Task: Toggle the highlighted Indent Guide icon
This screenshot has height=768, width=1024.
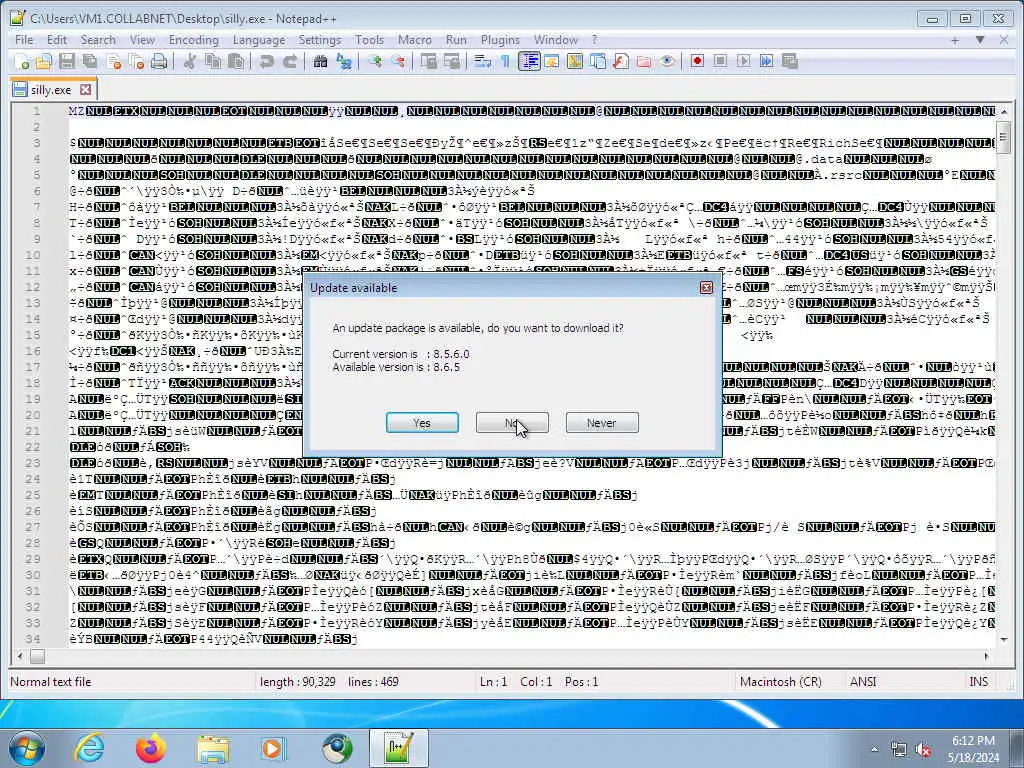Action: pos(529,61)
